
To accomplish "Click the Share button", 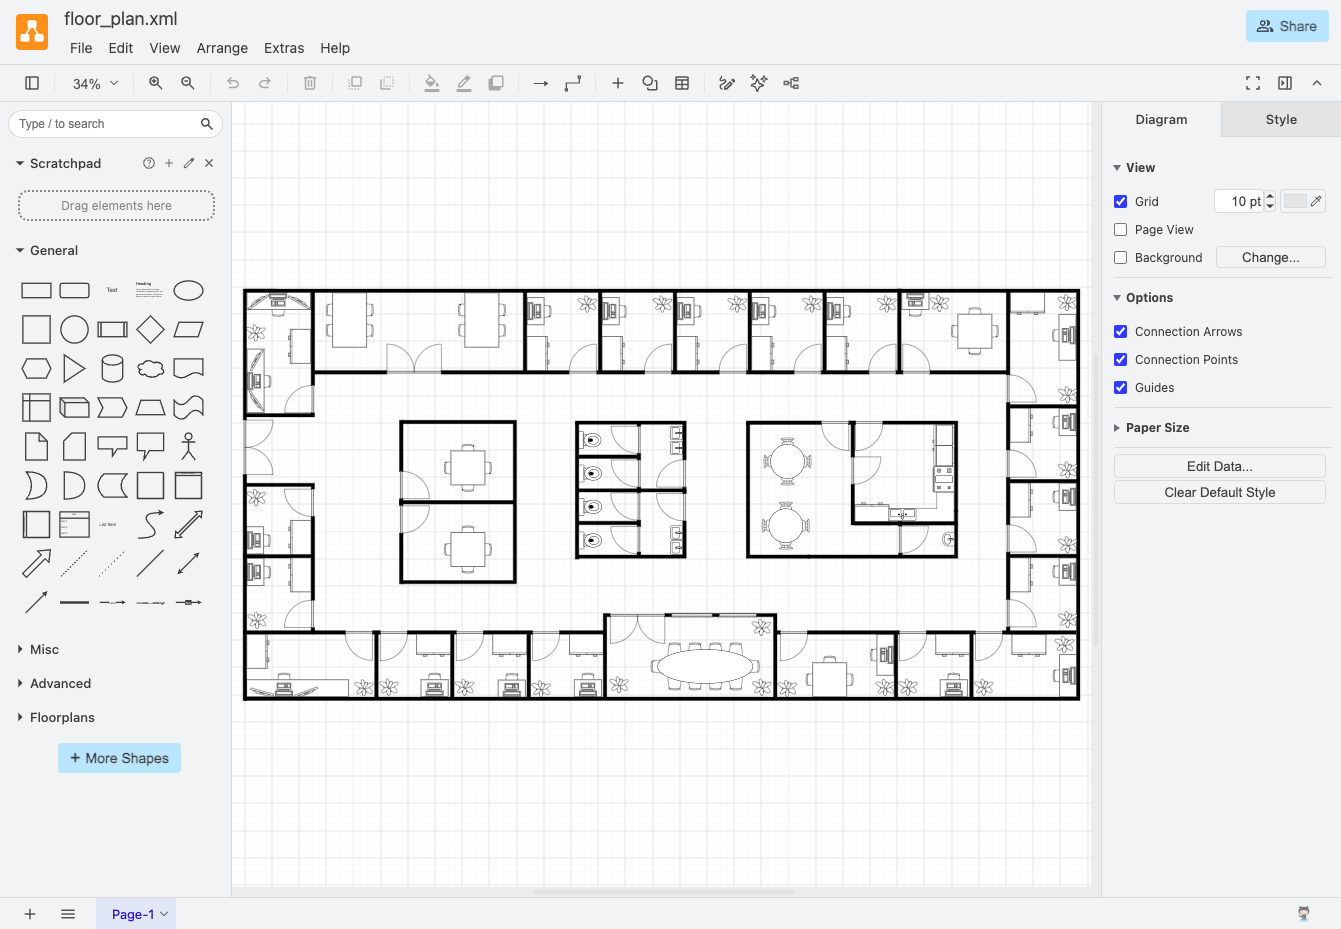I will (1287, 26).
